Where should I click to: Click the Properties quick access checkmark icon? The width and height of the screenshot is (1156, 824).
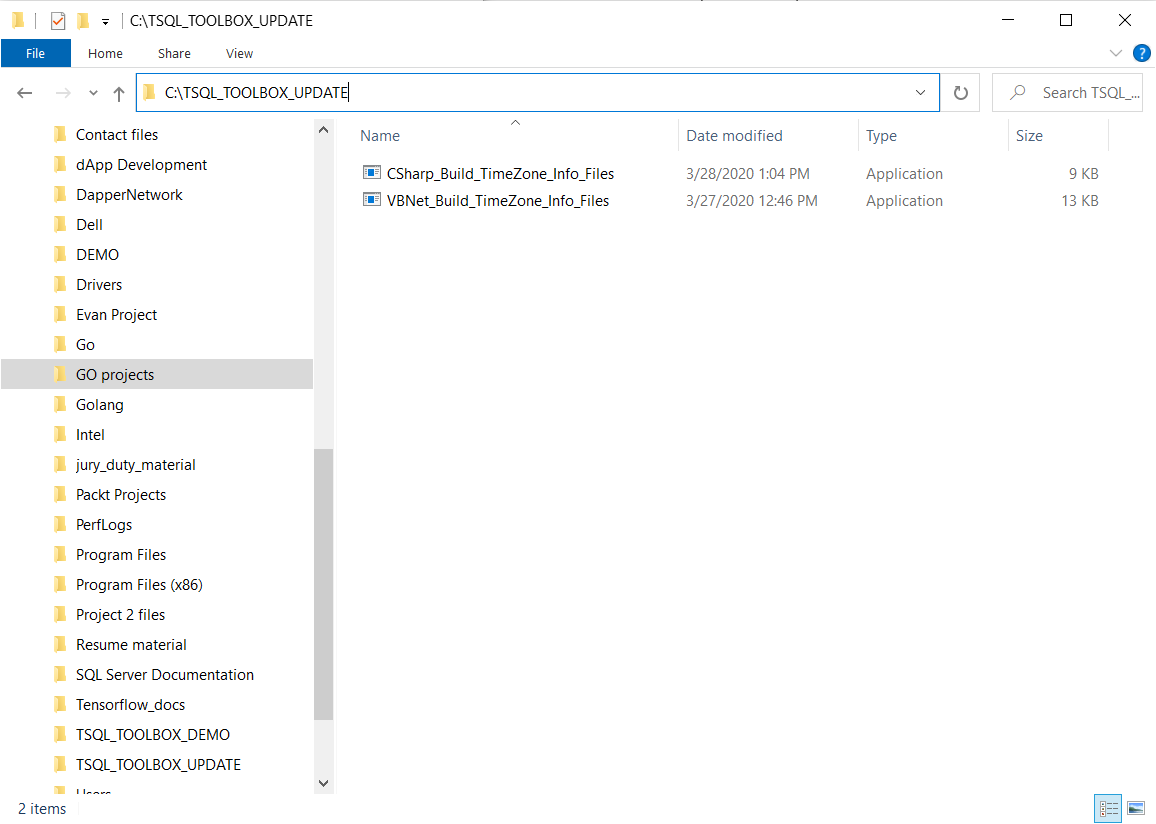58,21
